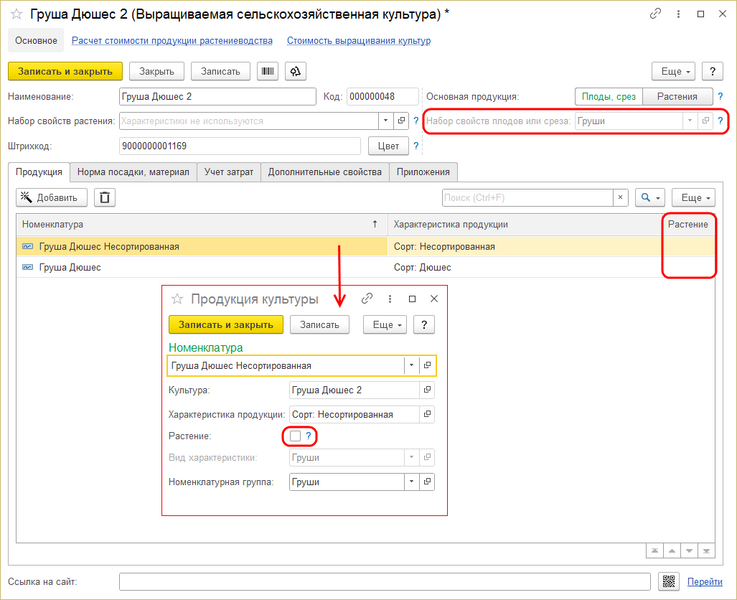Click the search magnifier button above the table
Image resolution: width=737 pixels, height=600 pixels.
coord(651,198)
